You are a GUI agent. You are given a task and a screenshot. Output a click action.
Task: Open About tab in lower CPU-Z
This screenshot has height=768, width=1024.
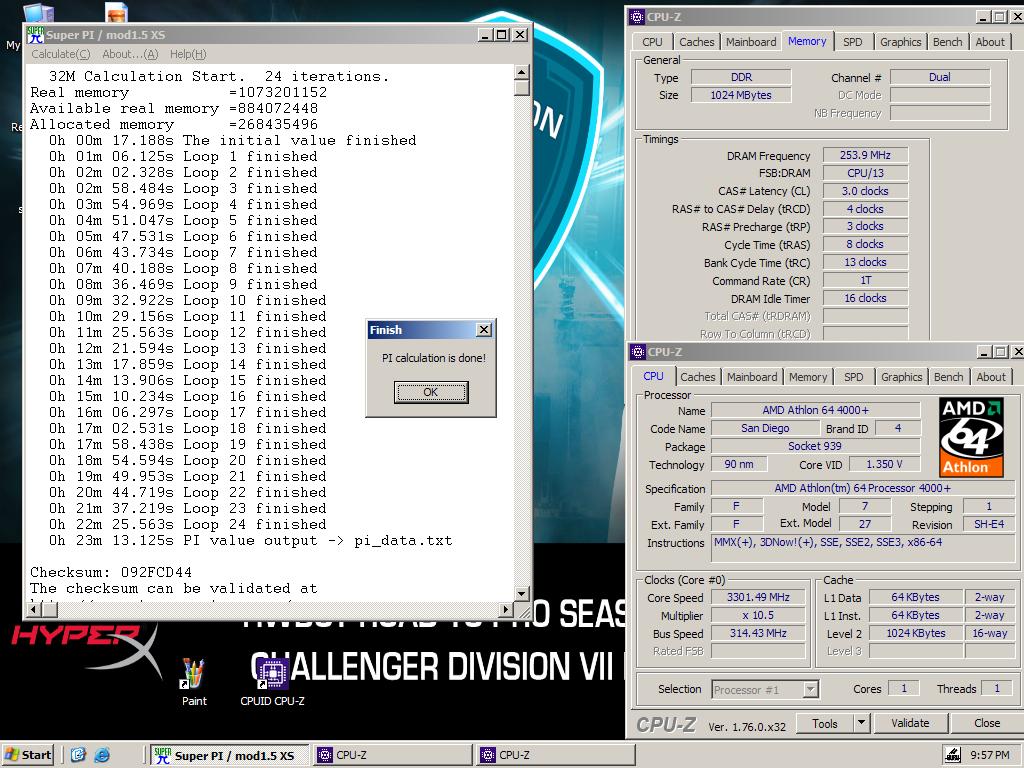[991, 377]
